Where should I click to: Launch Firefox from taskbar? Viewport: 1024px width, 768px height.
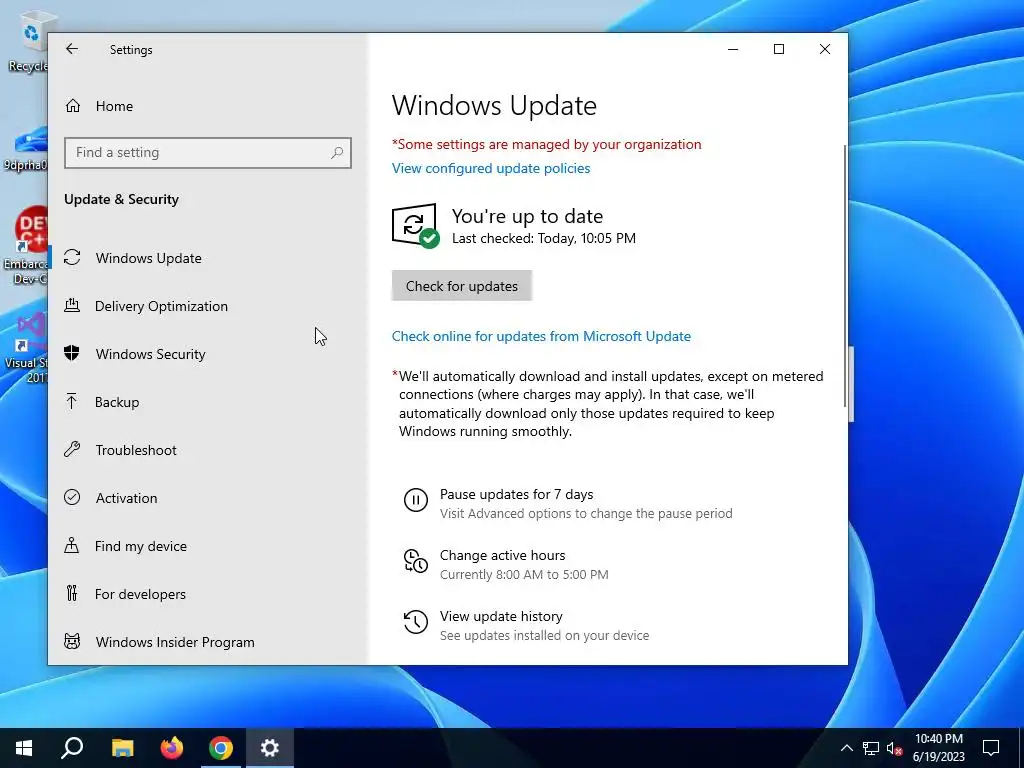click(172, 748)
